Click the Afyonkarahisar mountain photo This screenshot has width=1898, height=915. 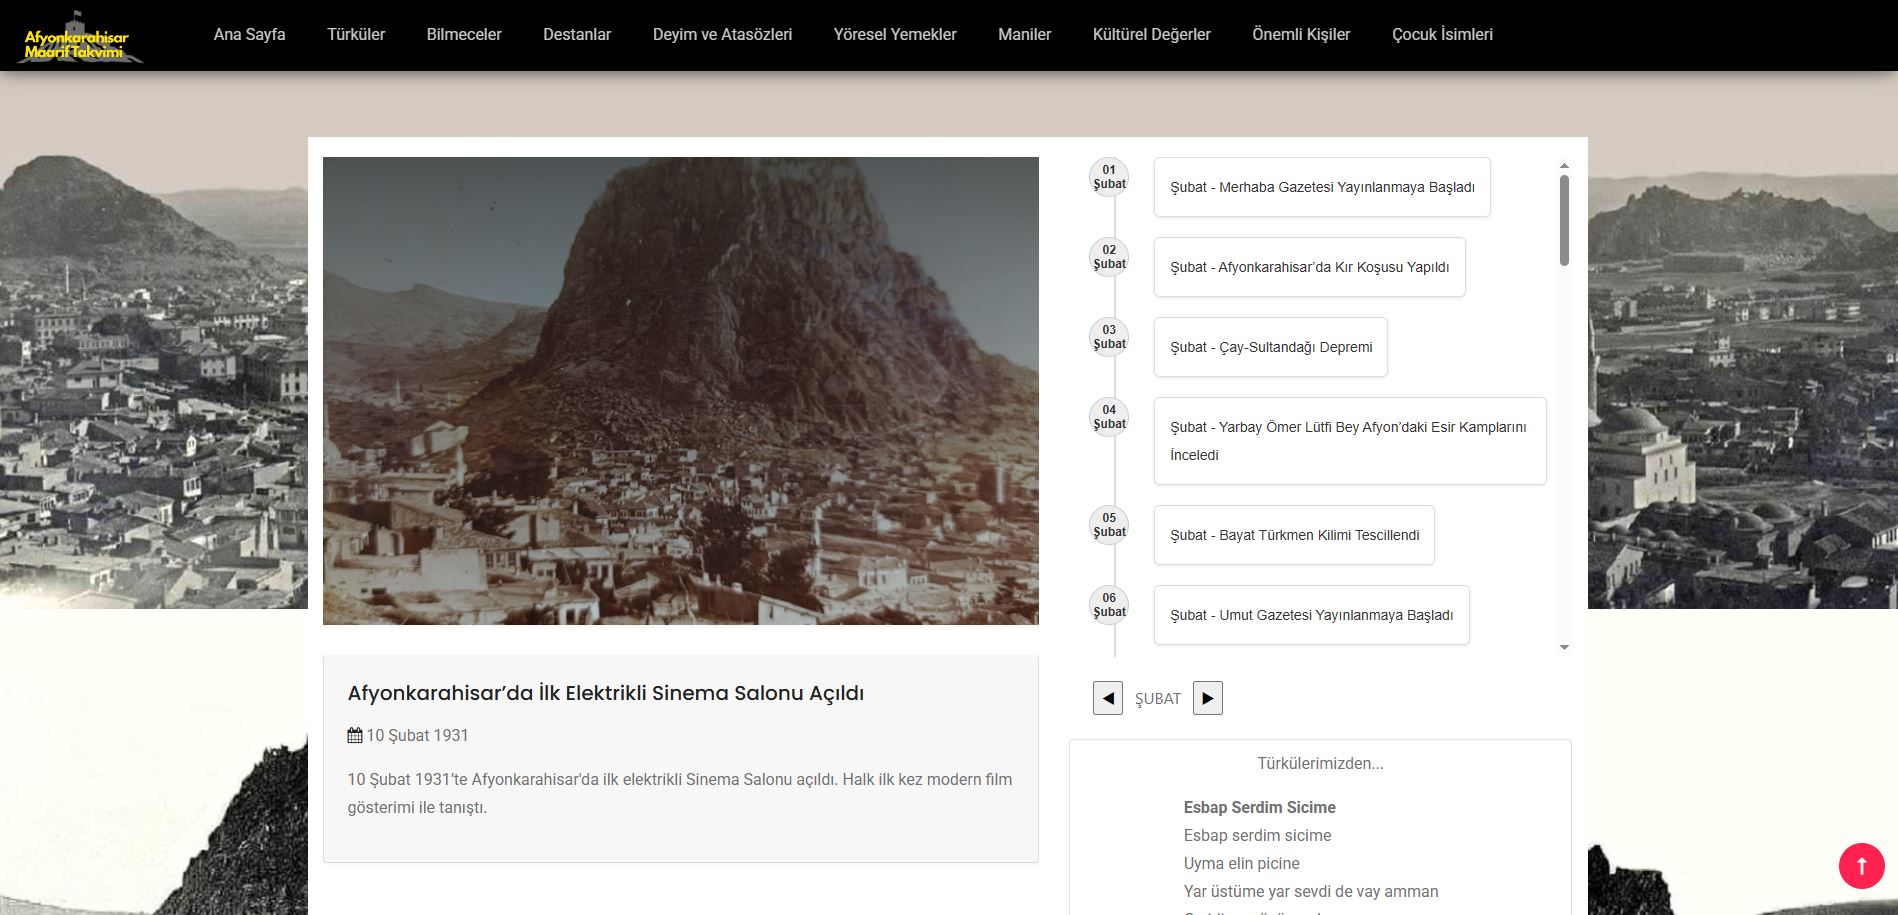(x=680, y=391)
